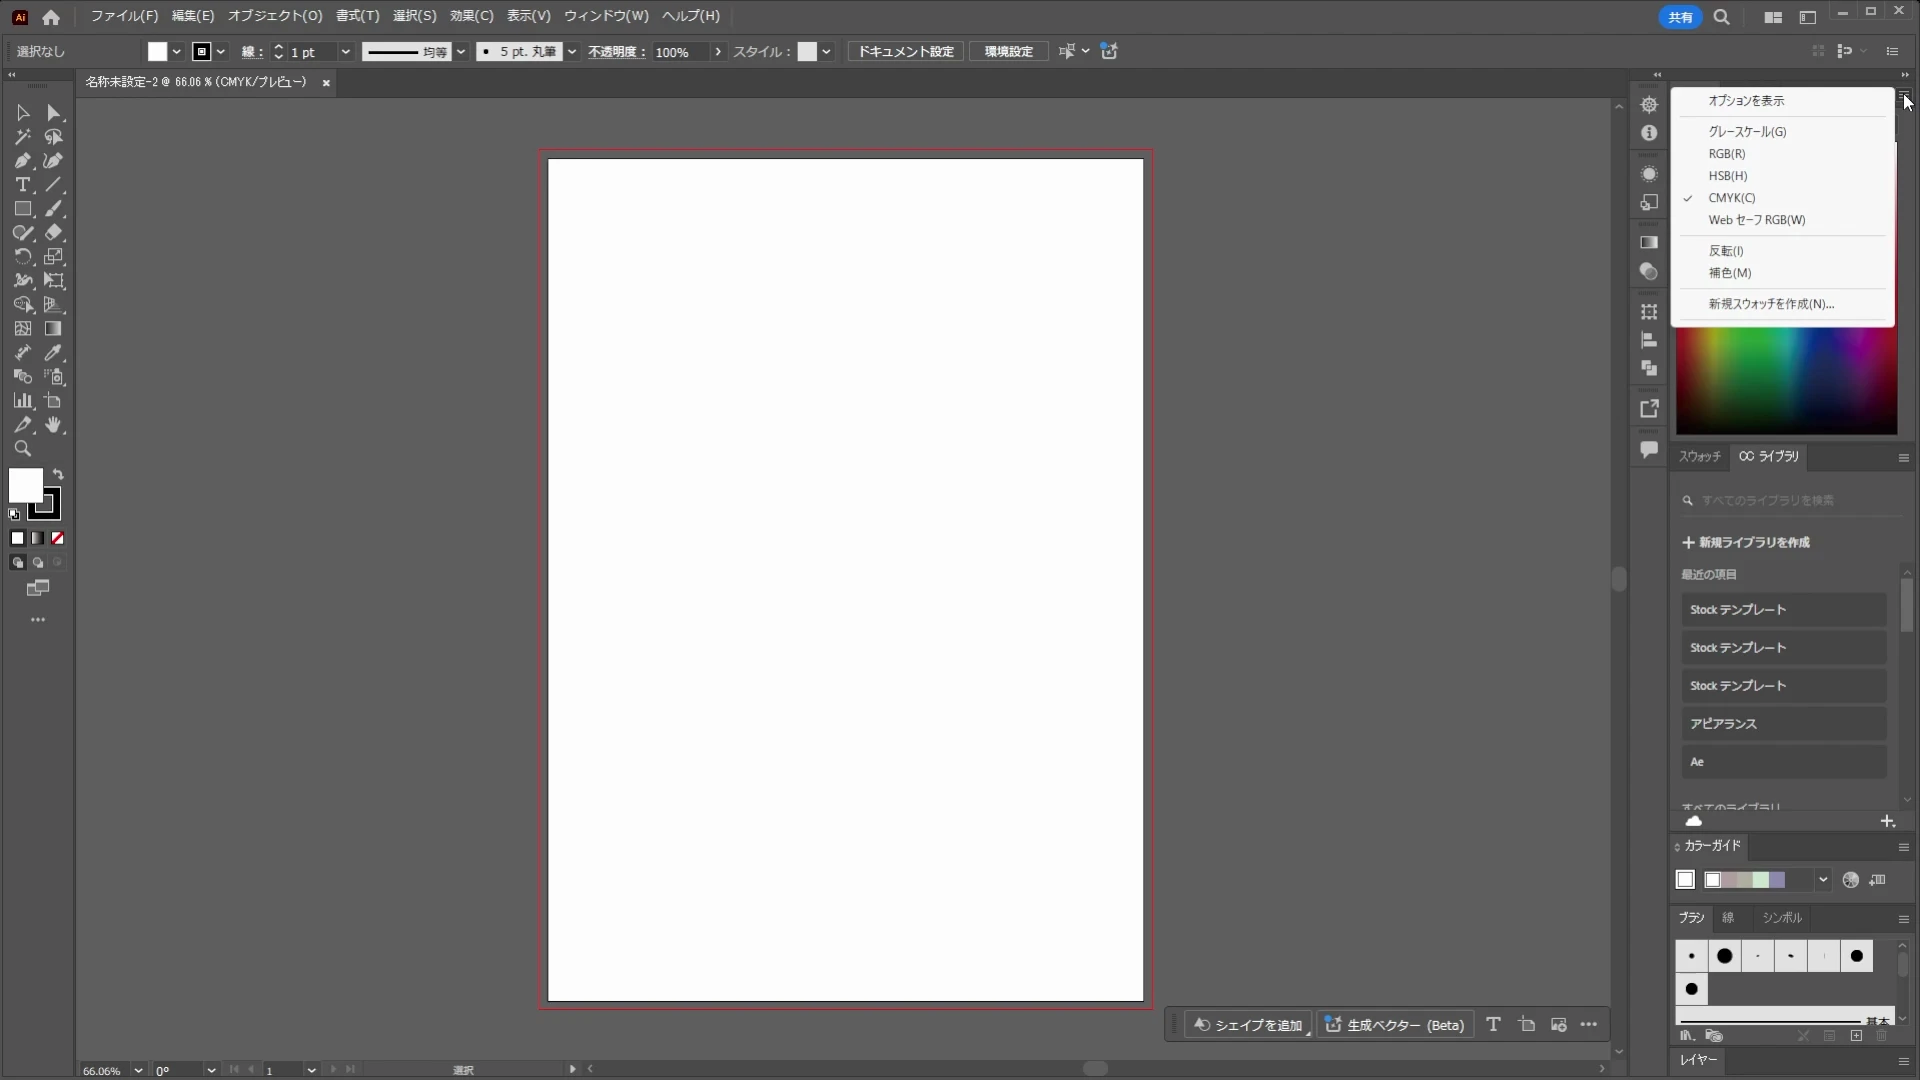Screen dimensions: 1920x1080
Task: Open the color guide harmony dropdown
Action: [1823, 880]
